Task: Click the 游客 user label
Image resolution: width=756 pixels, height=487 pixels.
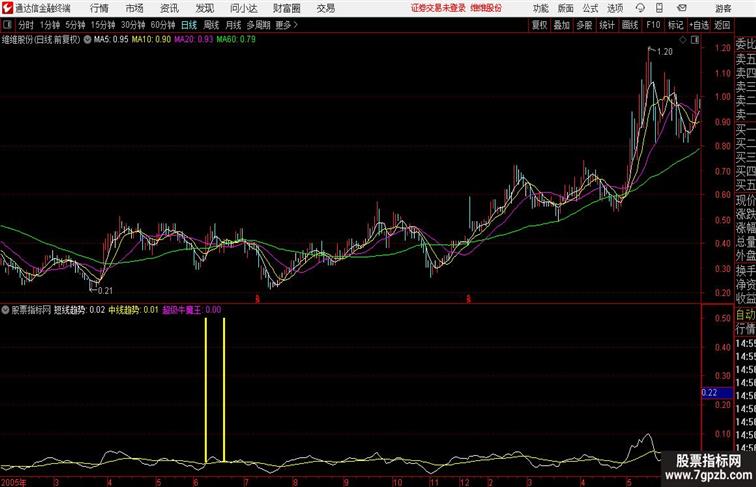Action: point(723,8)
